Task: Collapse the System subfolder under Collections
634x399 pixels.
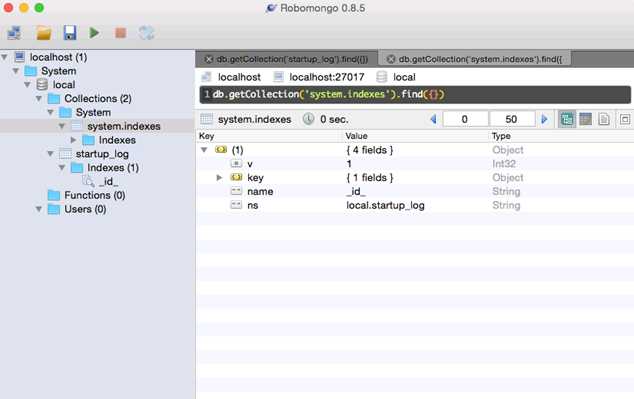Action: coord(51,112)
